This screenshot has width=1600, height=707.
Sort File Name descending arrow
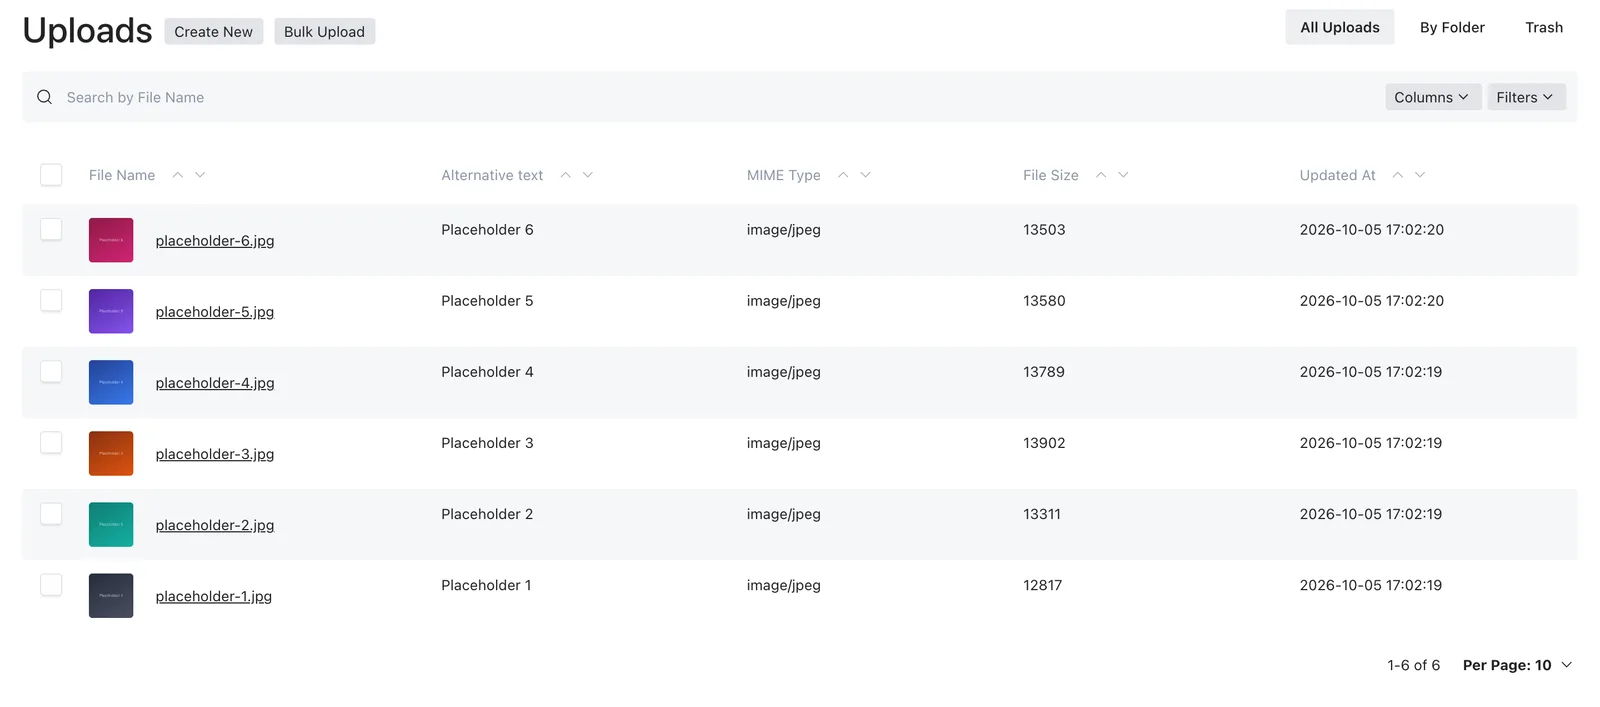[x=200, y=175]
